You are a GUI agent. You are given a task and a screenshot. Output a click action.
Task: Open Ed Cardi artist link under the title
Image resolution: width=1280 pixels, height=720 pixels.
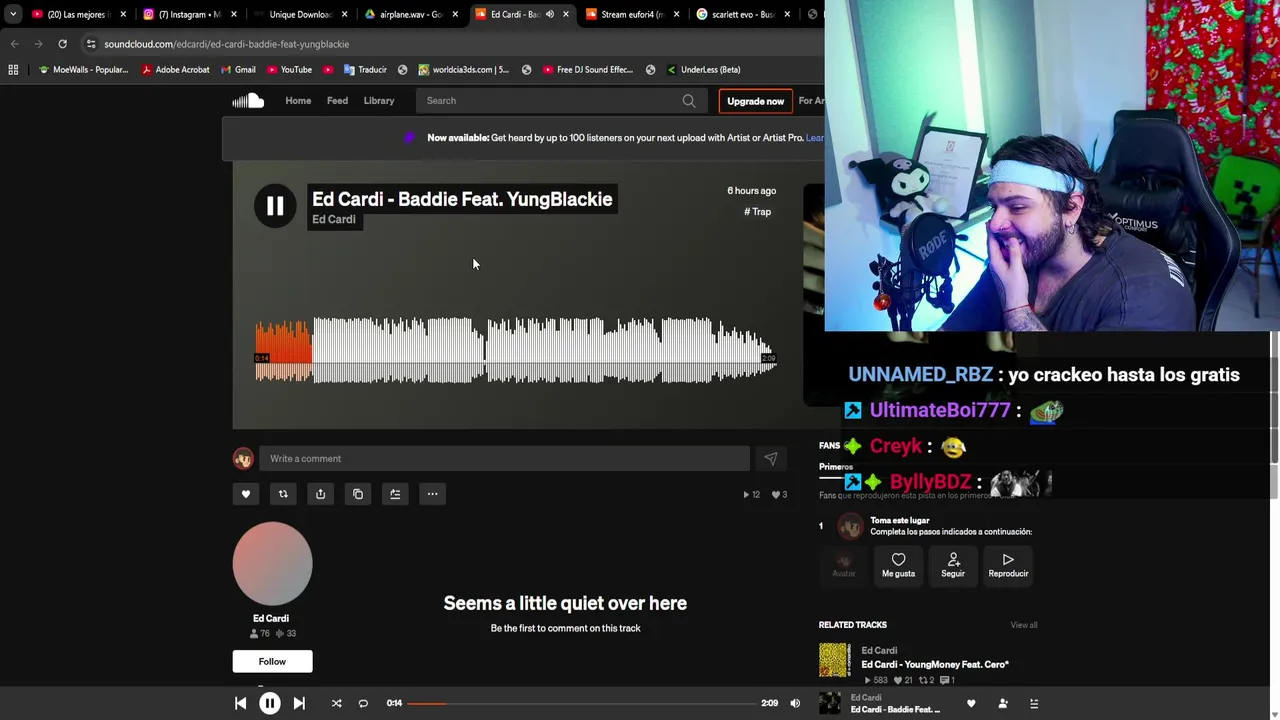click(334, 220)
